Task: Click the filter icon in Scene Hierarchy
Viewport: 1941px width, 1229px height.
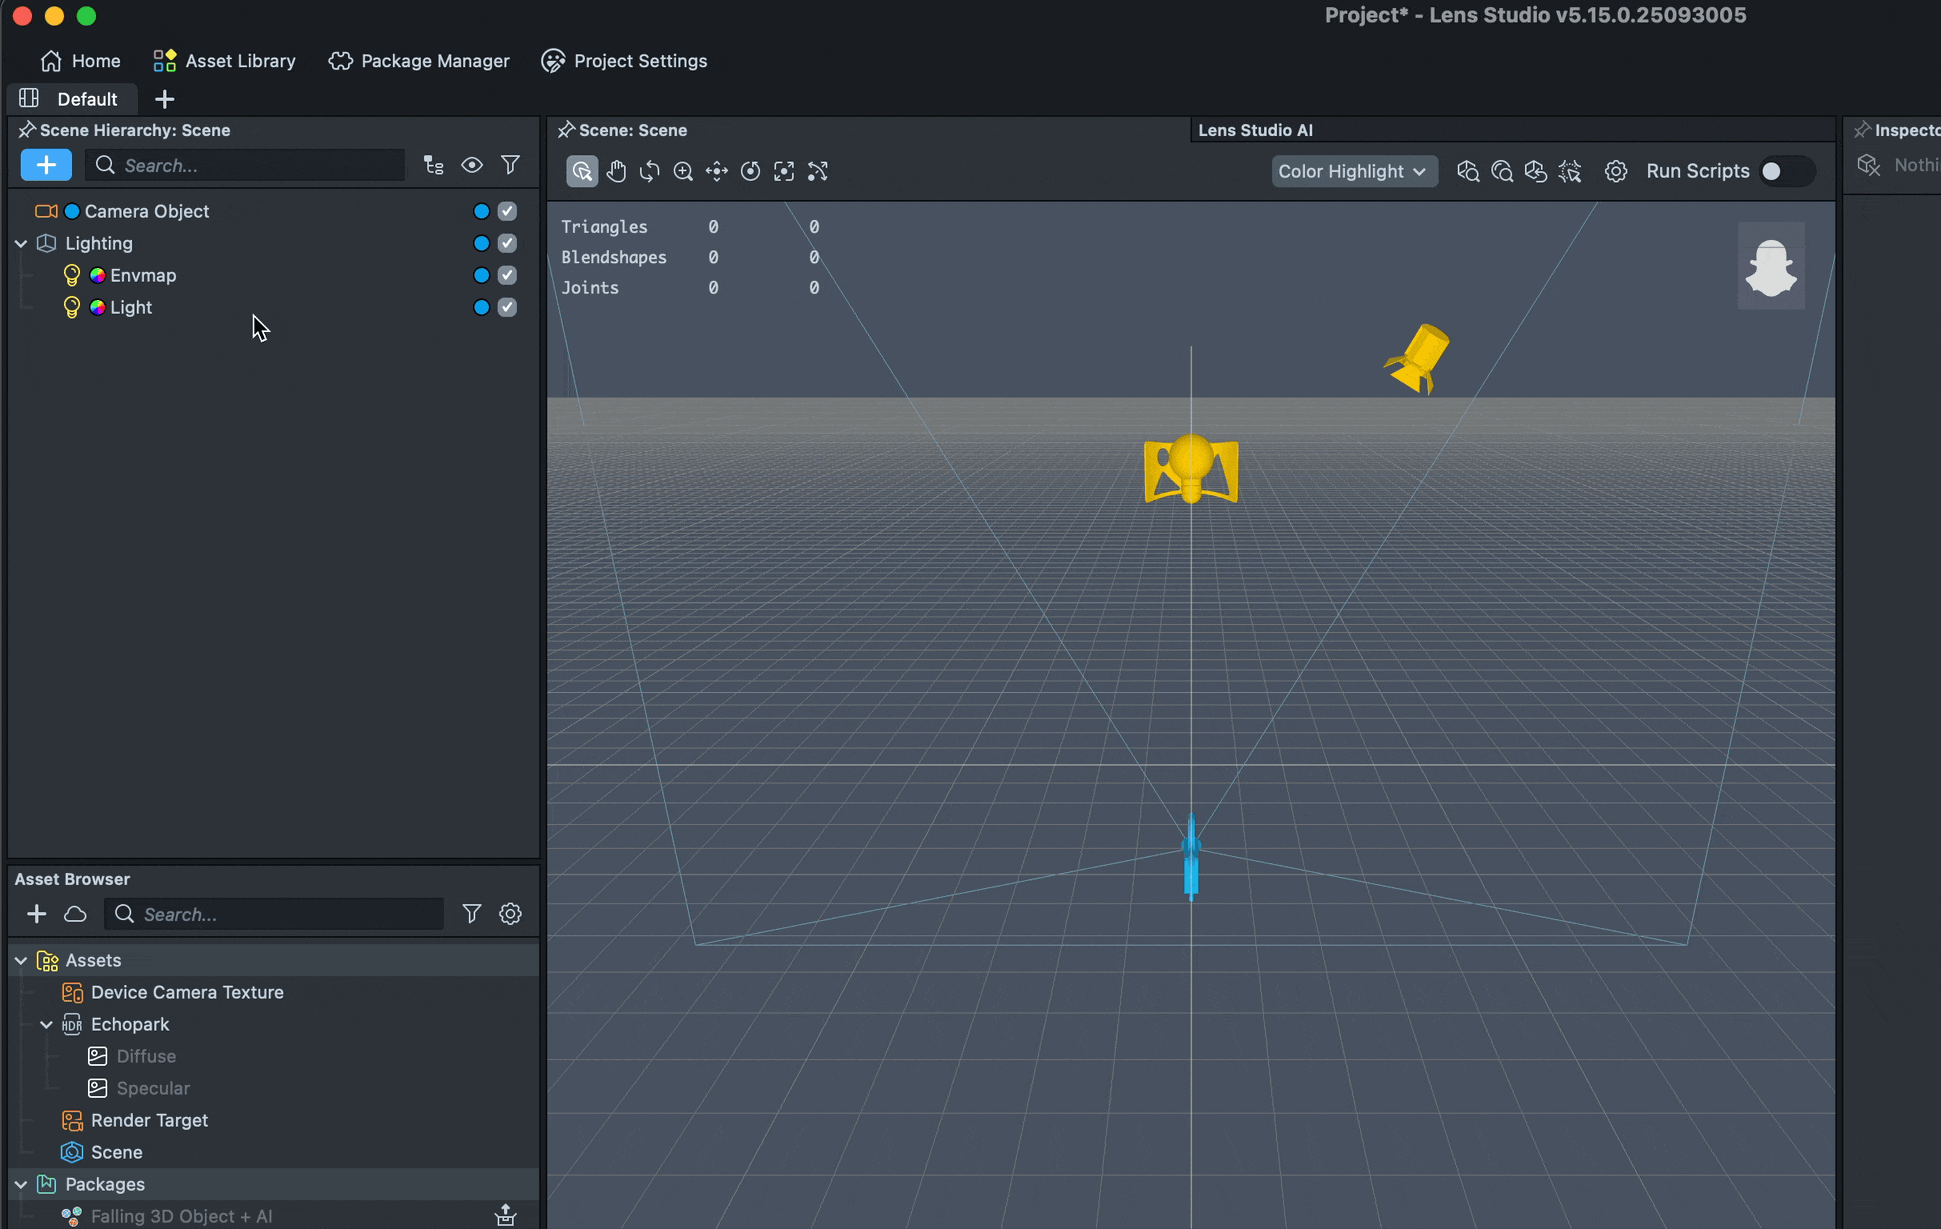Action: 510,165
